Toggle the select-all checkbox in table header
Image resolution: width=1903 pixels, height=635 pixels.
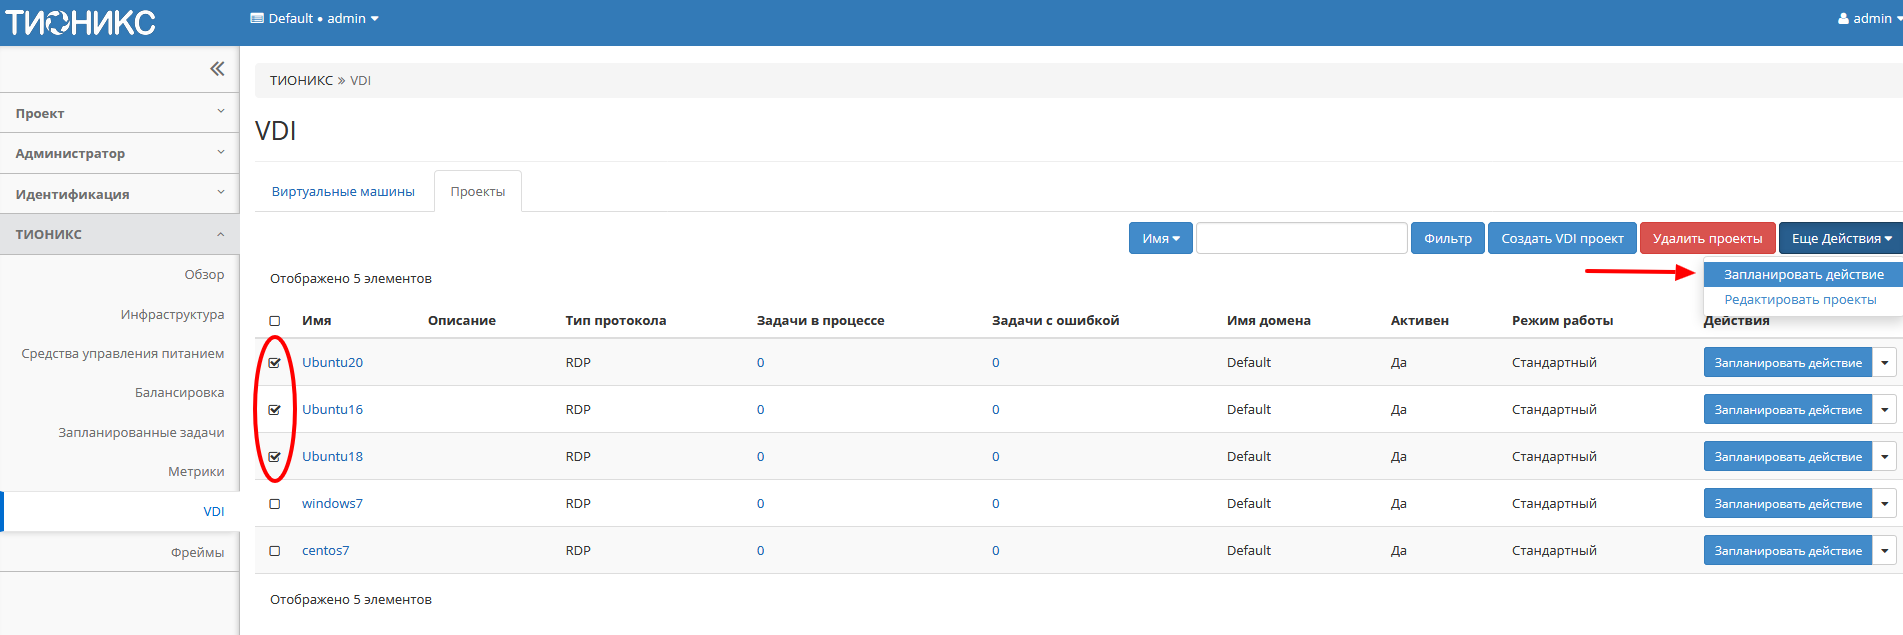275,321
